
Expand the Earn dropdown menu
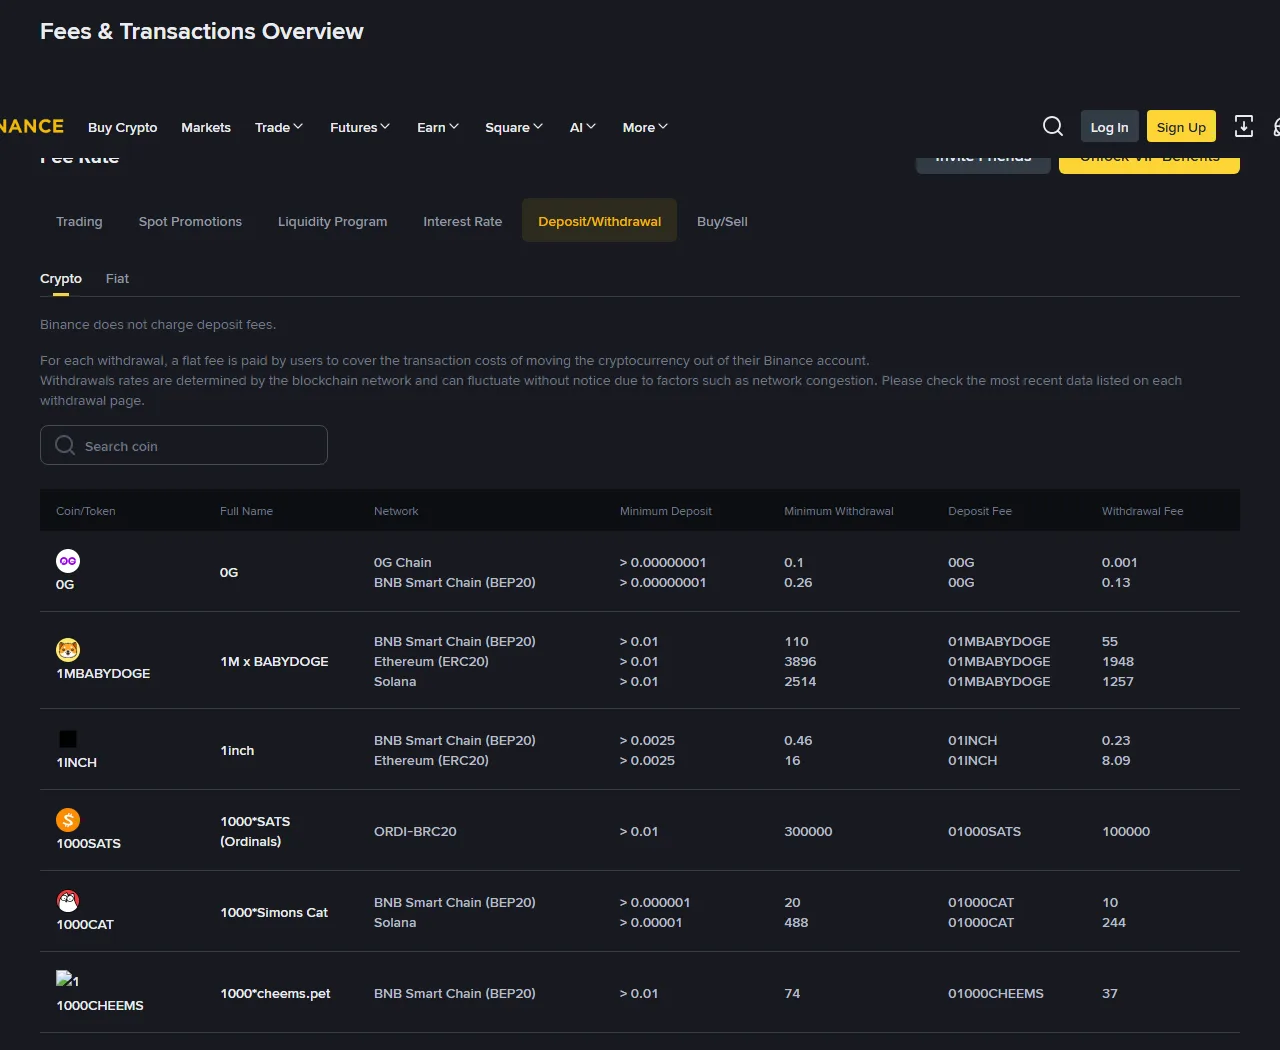click(438, 127)
